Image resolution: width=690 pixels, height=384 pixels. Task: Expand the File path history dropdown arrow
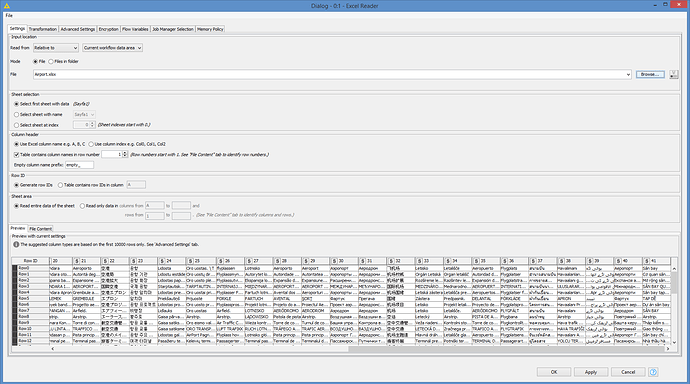click(x=628, y=75)
